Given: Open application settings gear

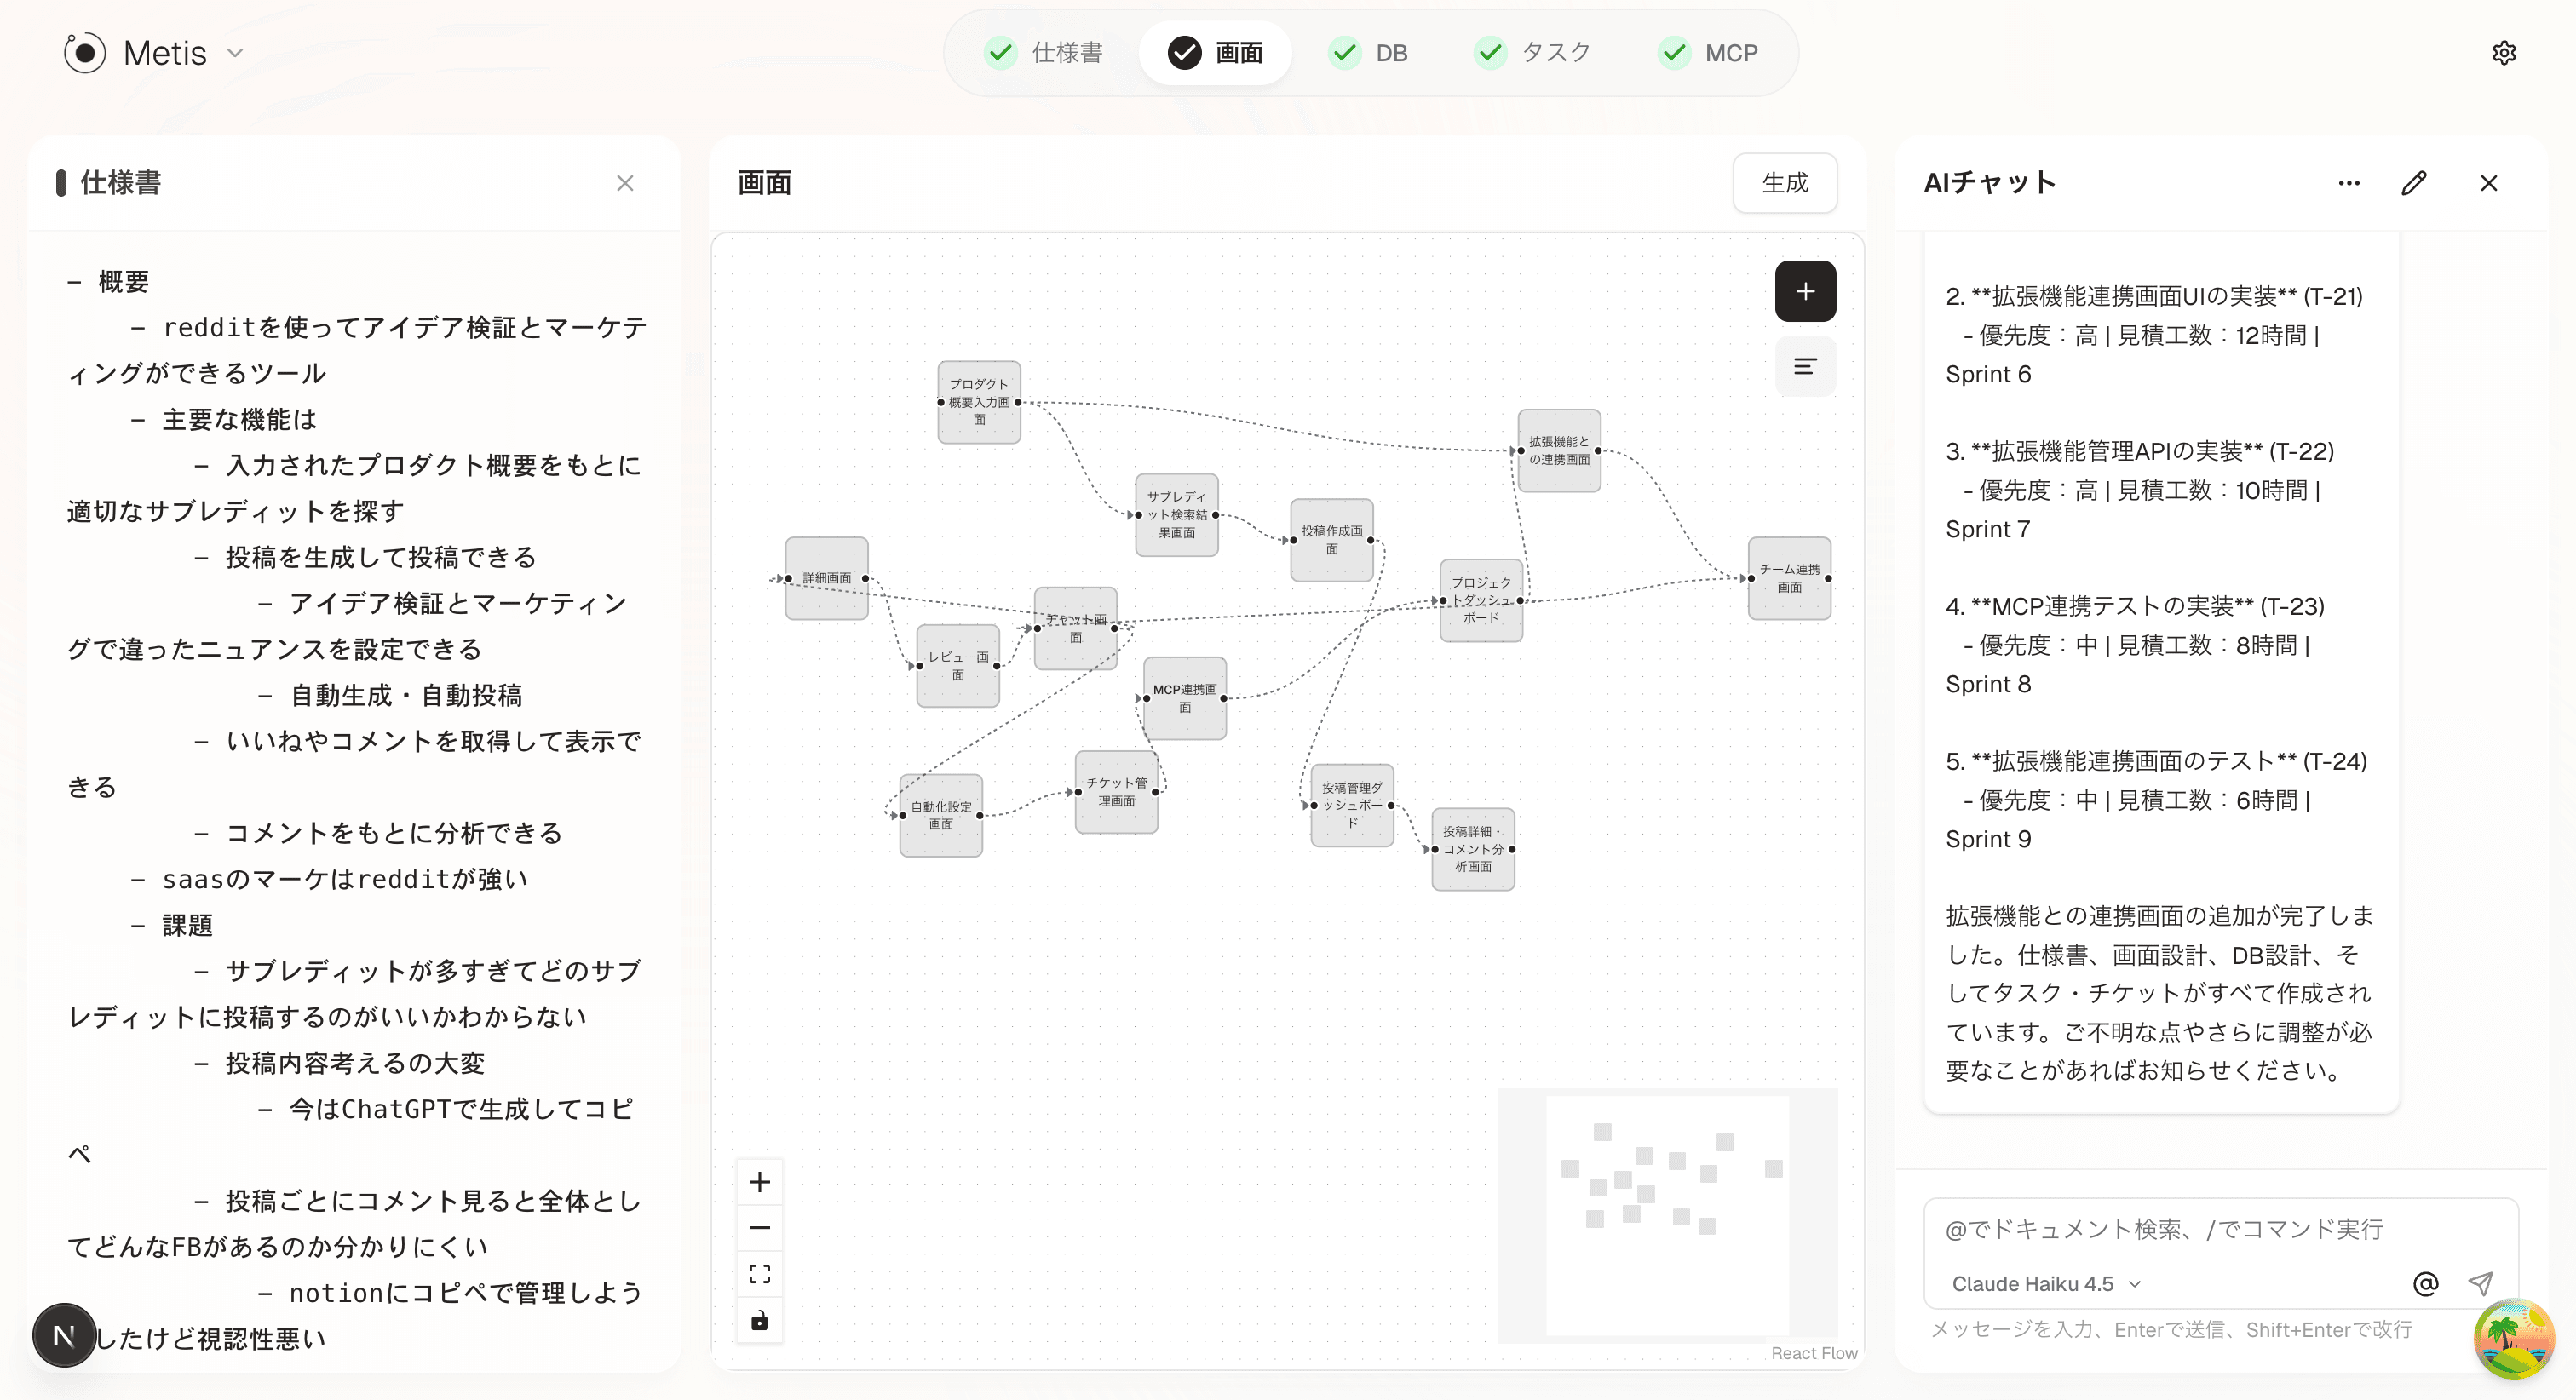Looking at the screenshot, I should [2504, 52].
